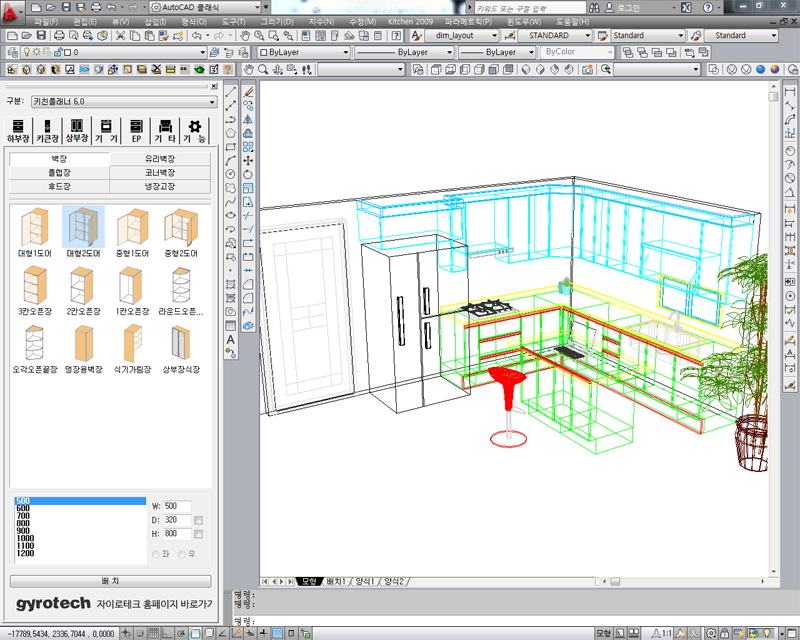Viewport: 800px width, 640px height.
Task: Click the W: 500 width input field
Action: [x=177, y=506]
